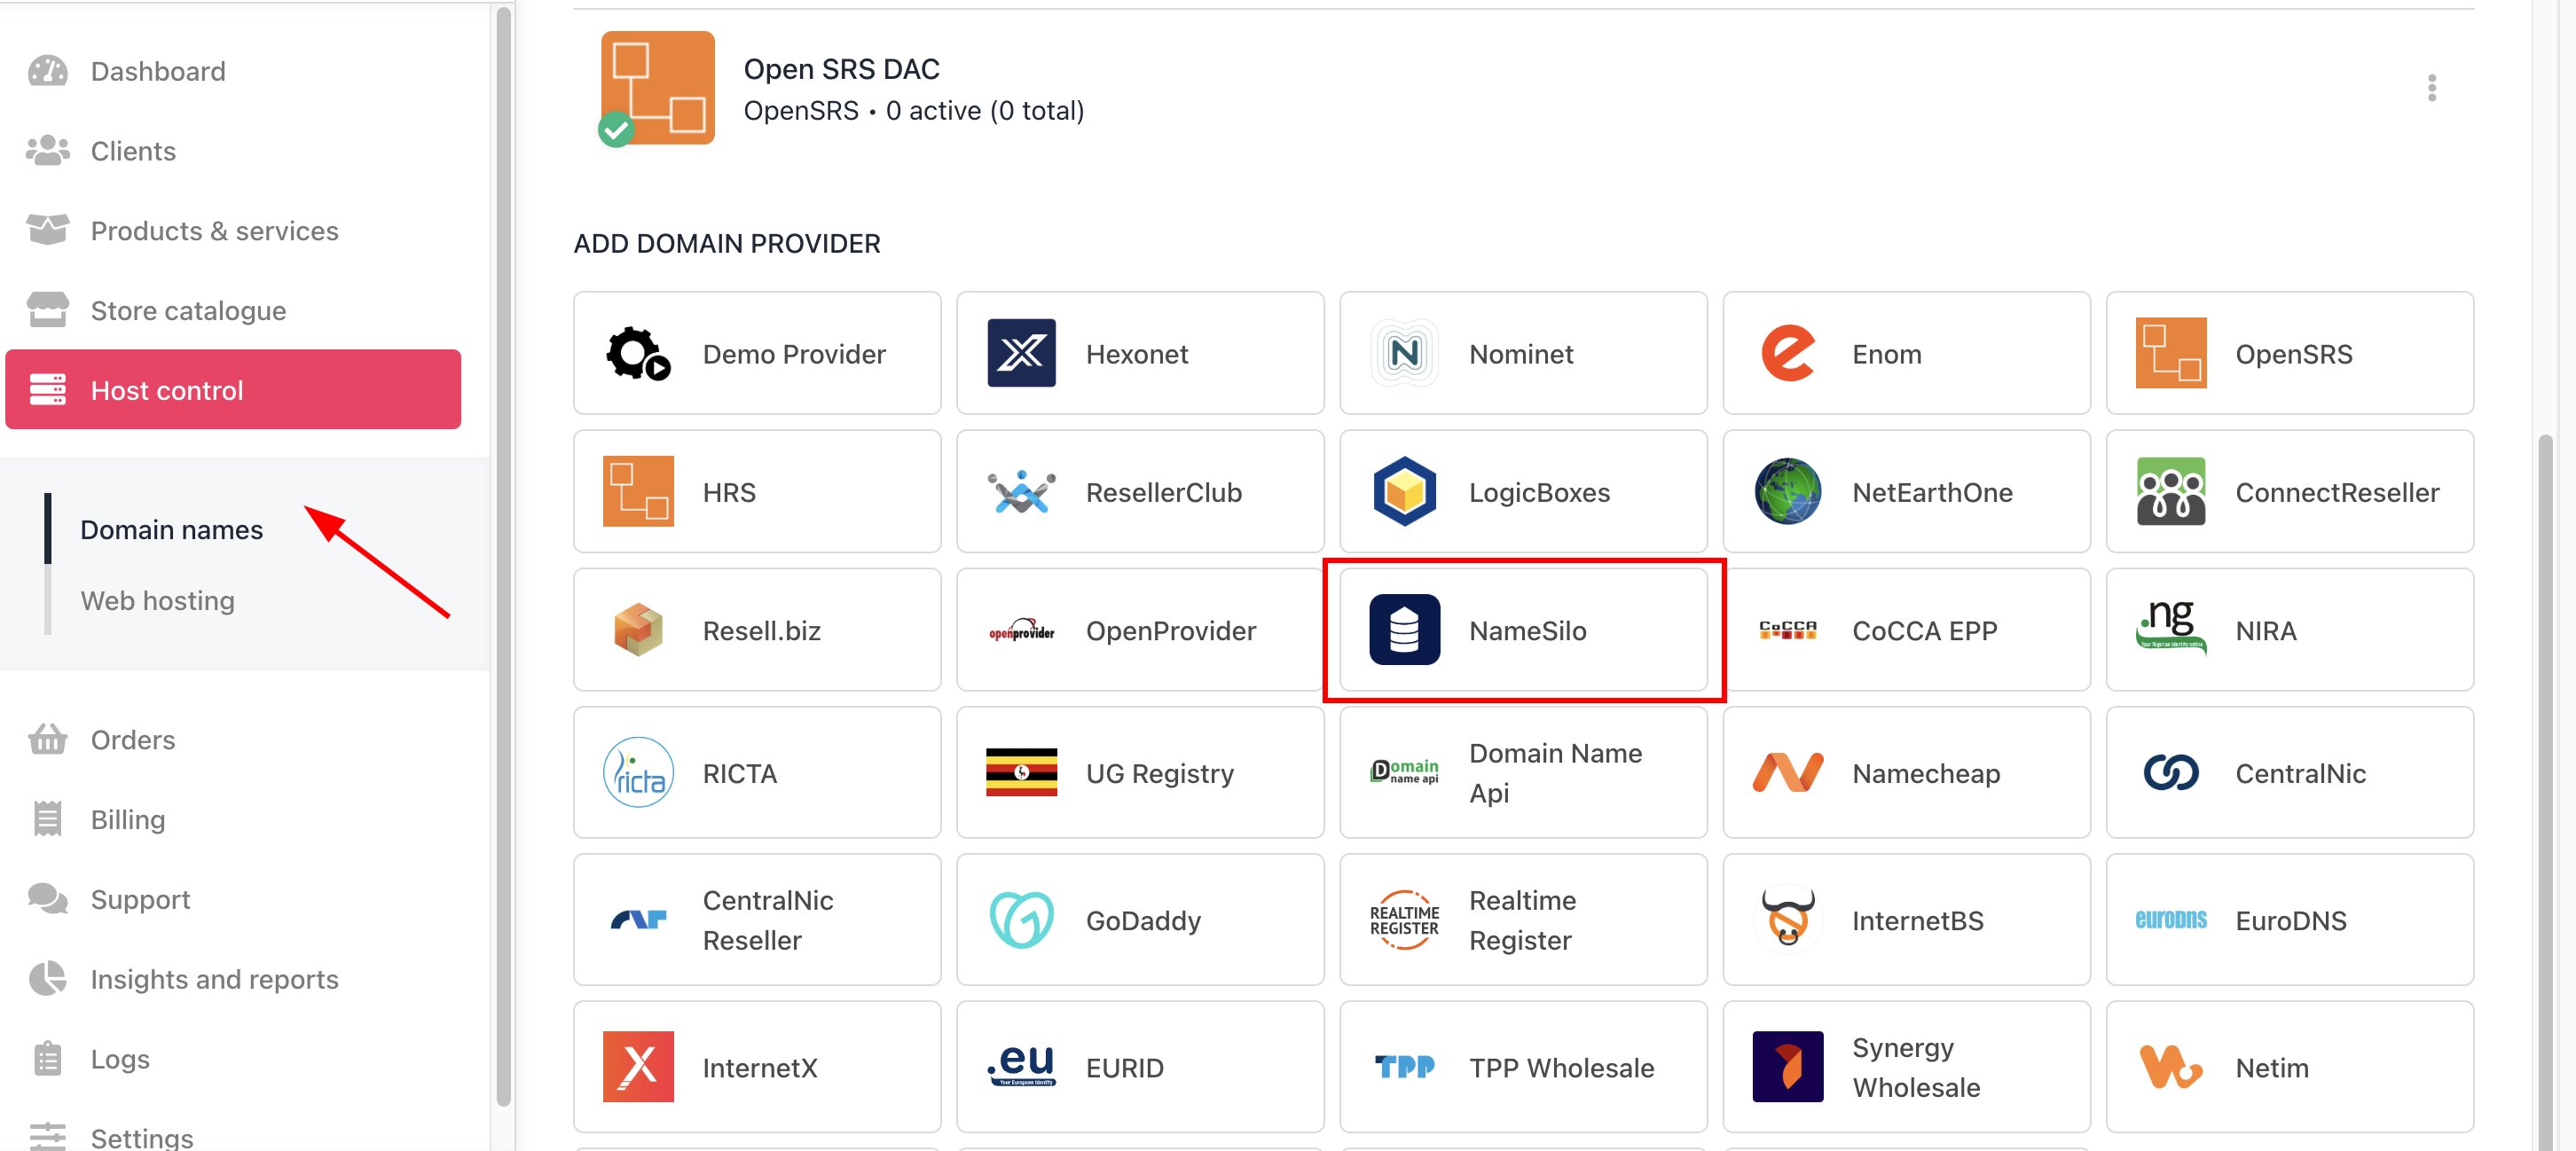
Task: Open the Open SRS DAC provider entry
Action: click(1523, 89)
